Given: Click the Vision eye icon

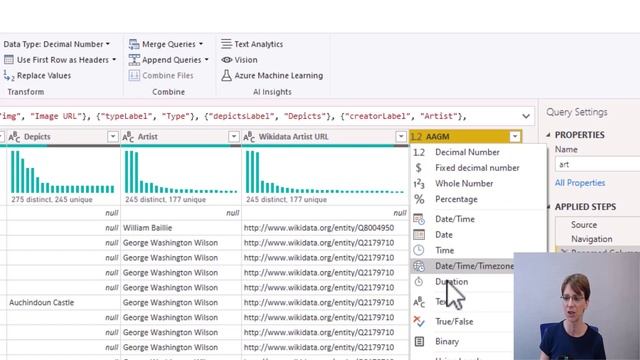Looking at the screenshot, I should 227,60.
